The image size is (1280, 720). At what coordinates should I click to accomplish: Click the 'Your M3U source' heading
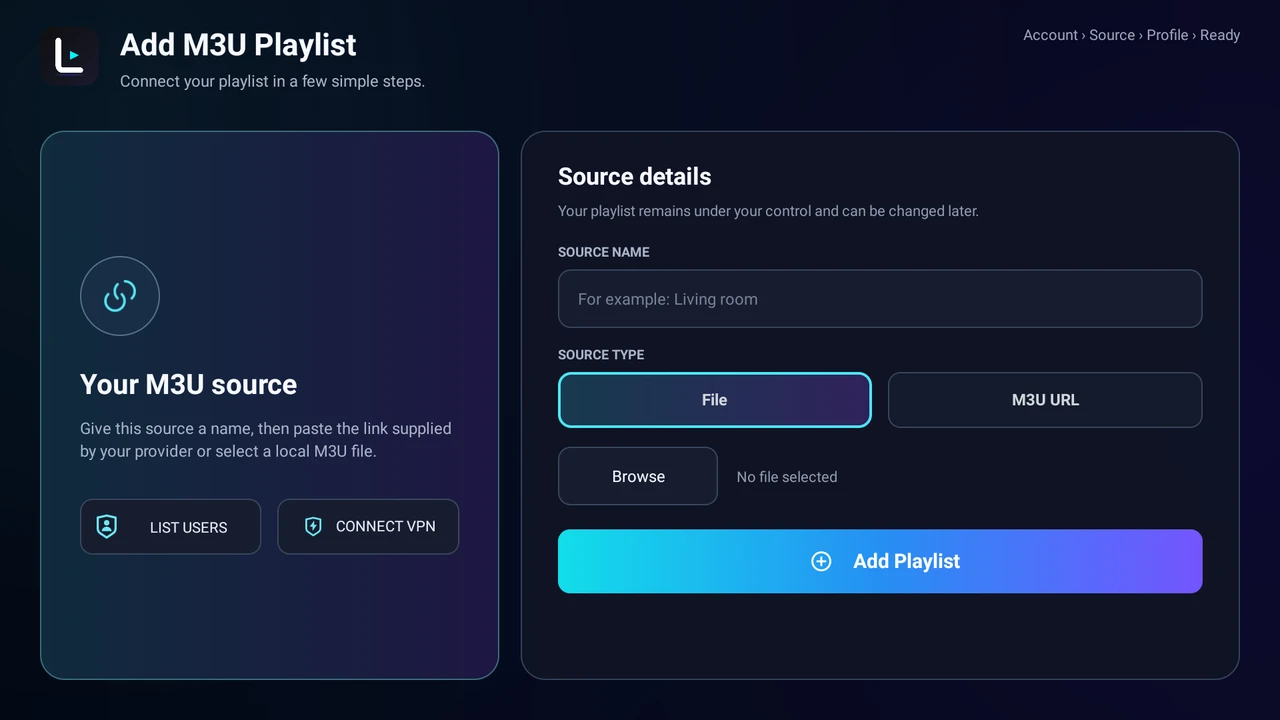pyautogui.click(x=188, y=385)
